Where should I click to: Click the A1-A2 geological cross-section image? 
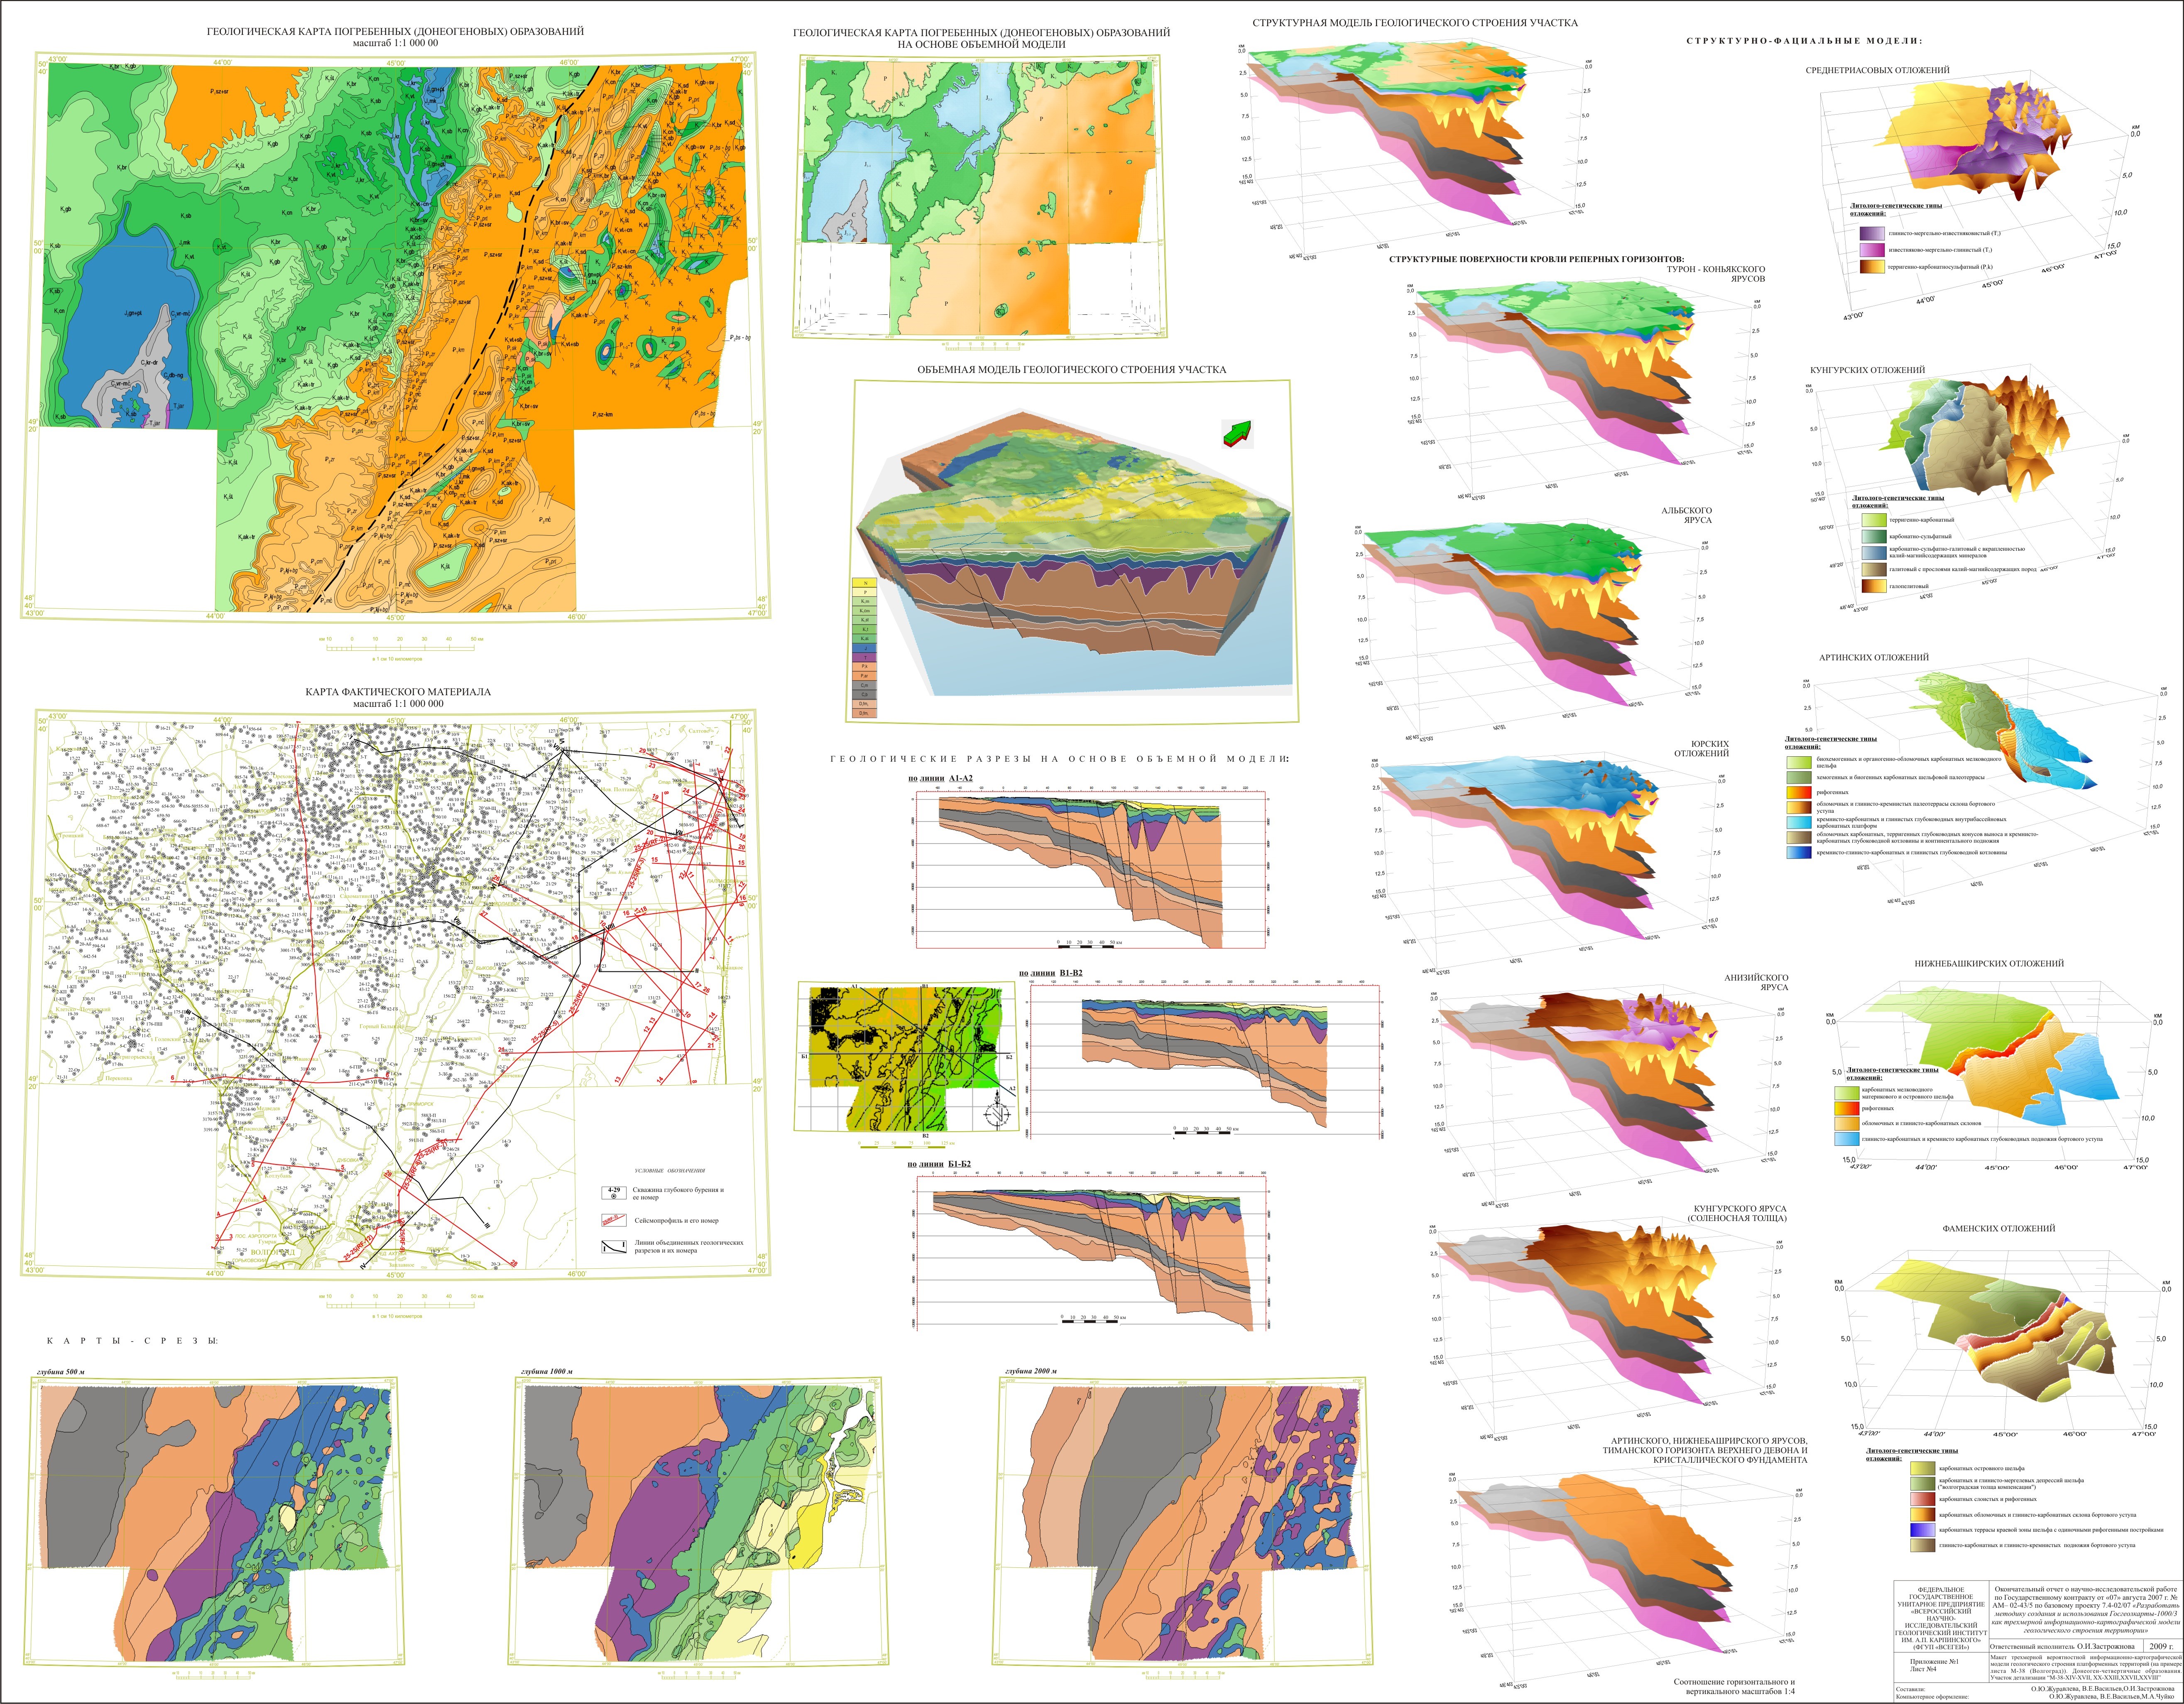pyautogui.click(x=1090, y=870)
